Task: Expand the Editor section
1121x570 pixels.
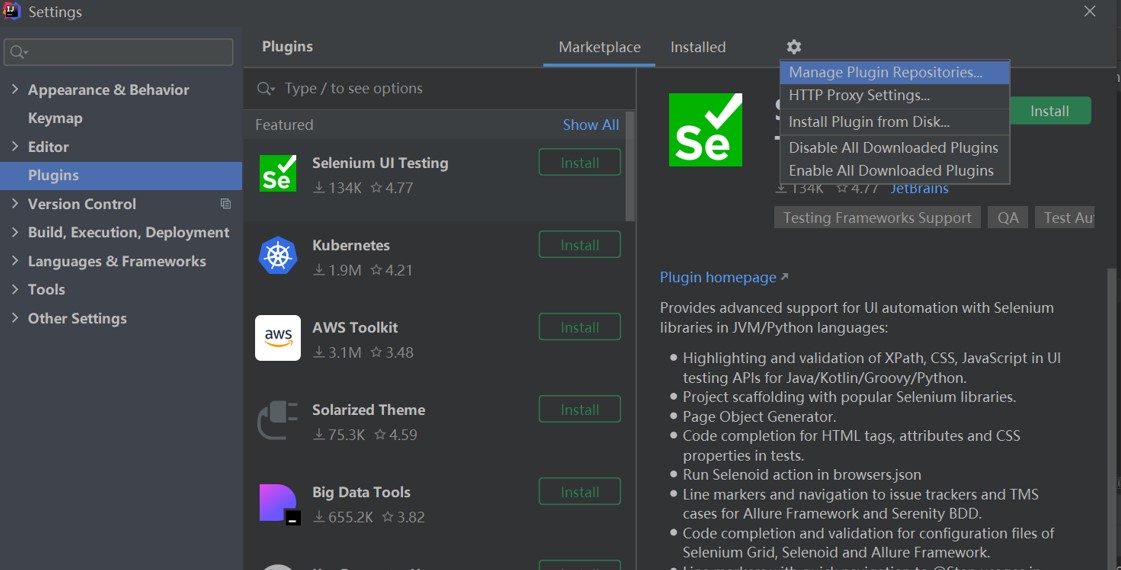Action: [15, 146]
